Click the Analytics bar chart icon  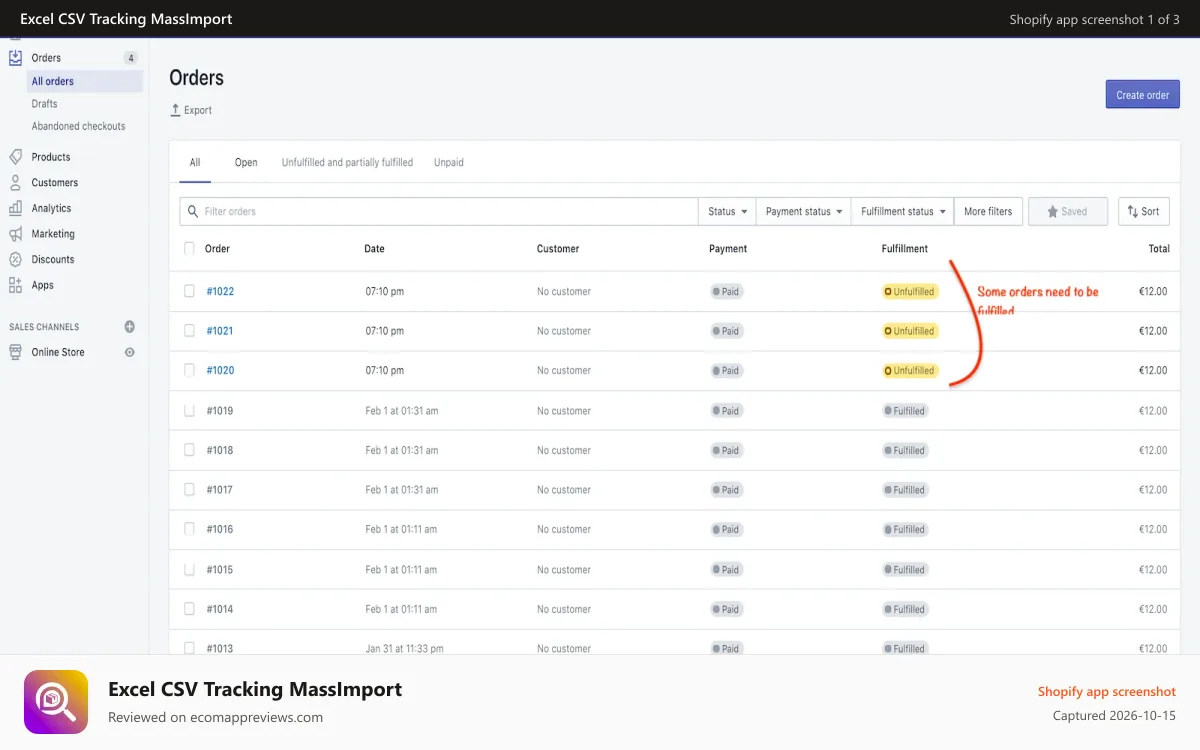point(15,208)
